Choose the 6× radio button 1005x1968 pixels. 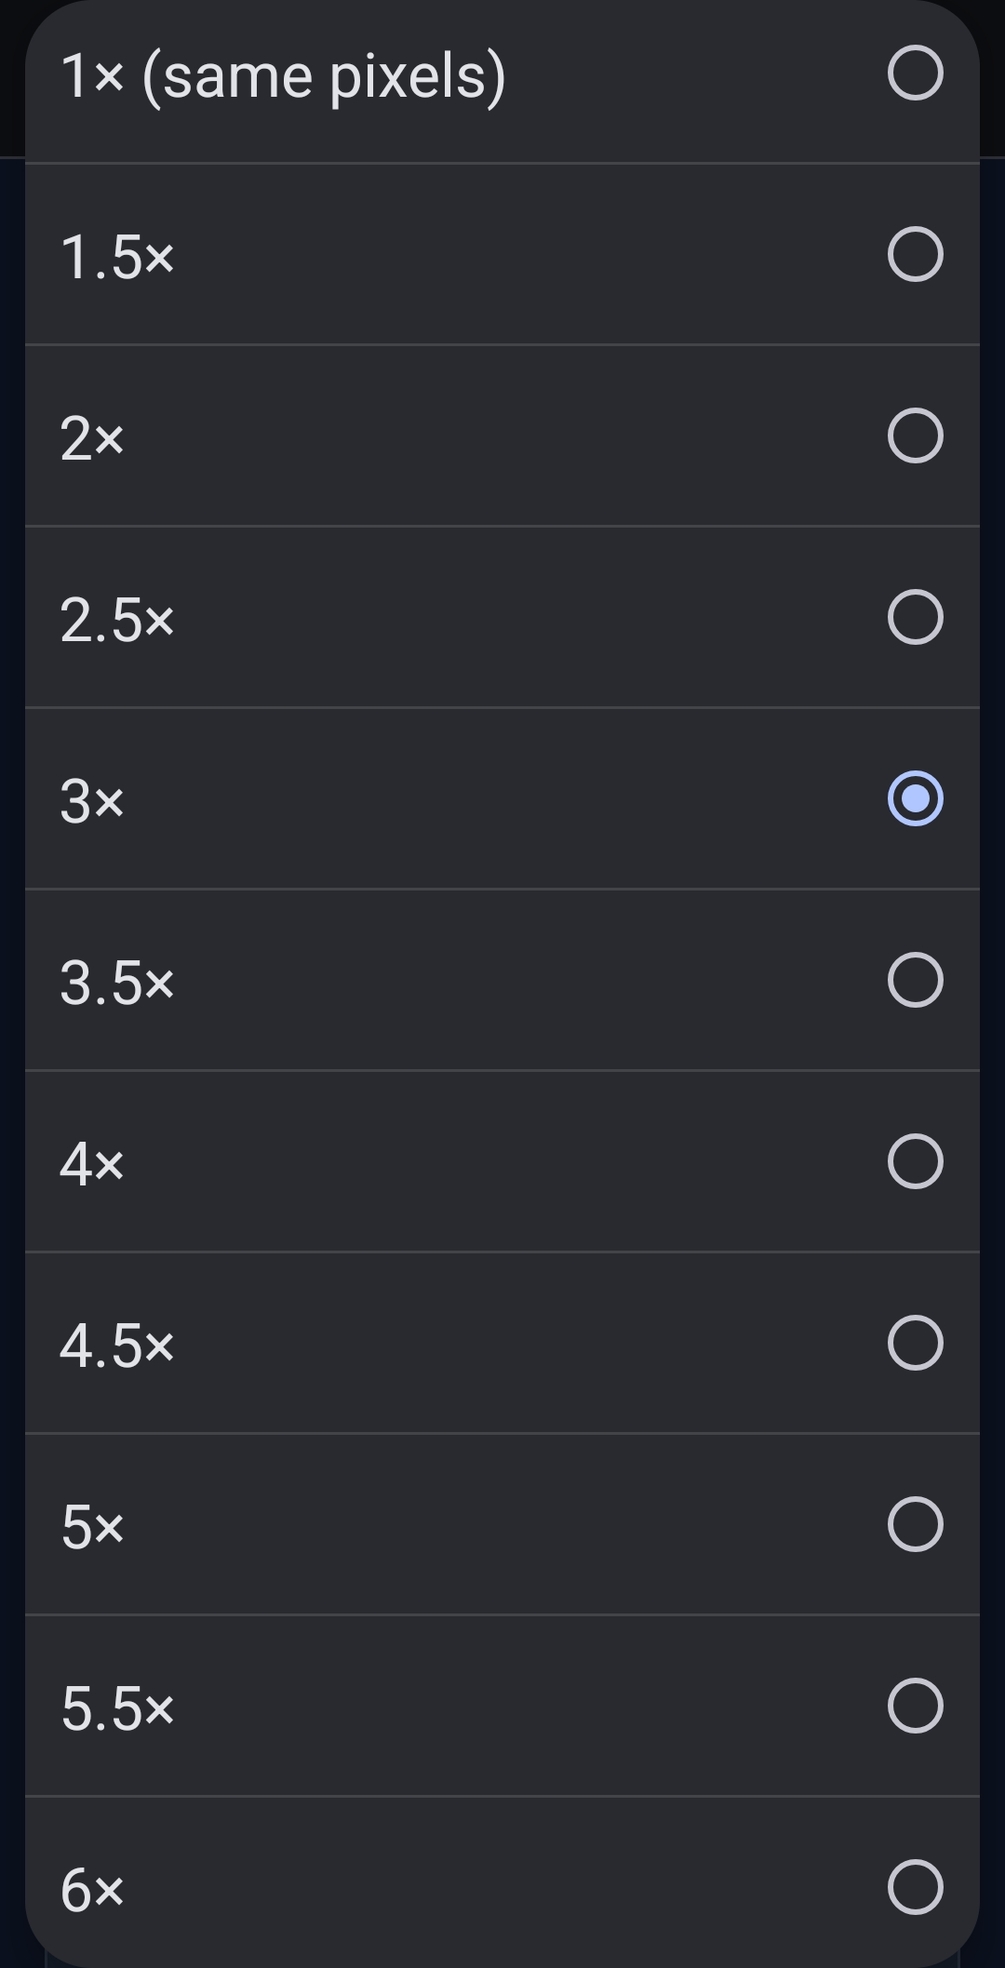[915, 1887]
